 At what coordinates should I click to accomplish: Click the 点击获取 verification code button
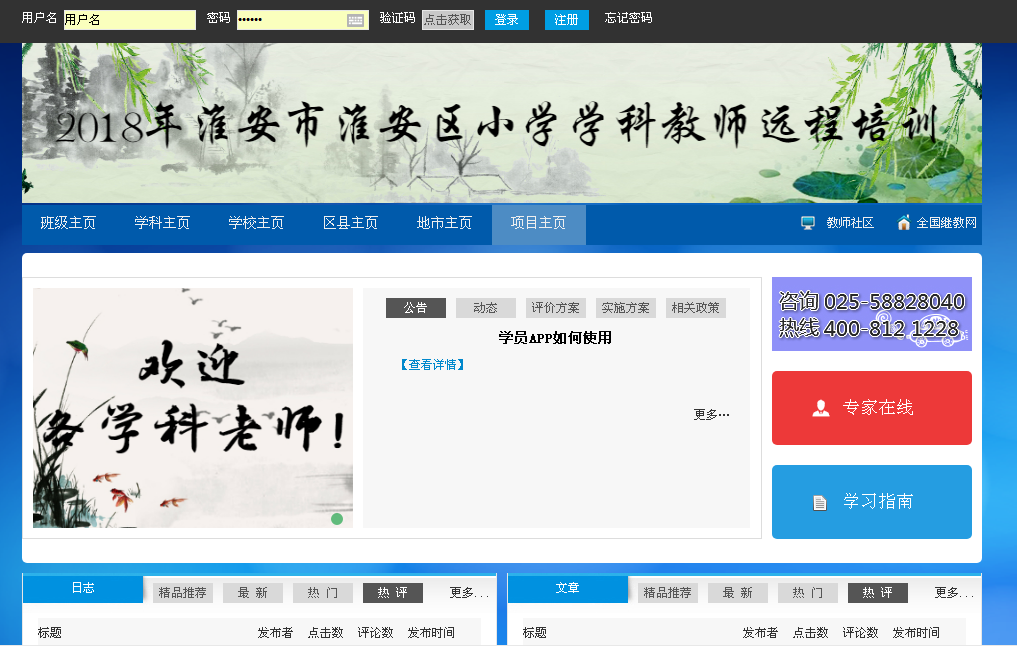coord(447,20)
